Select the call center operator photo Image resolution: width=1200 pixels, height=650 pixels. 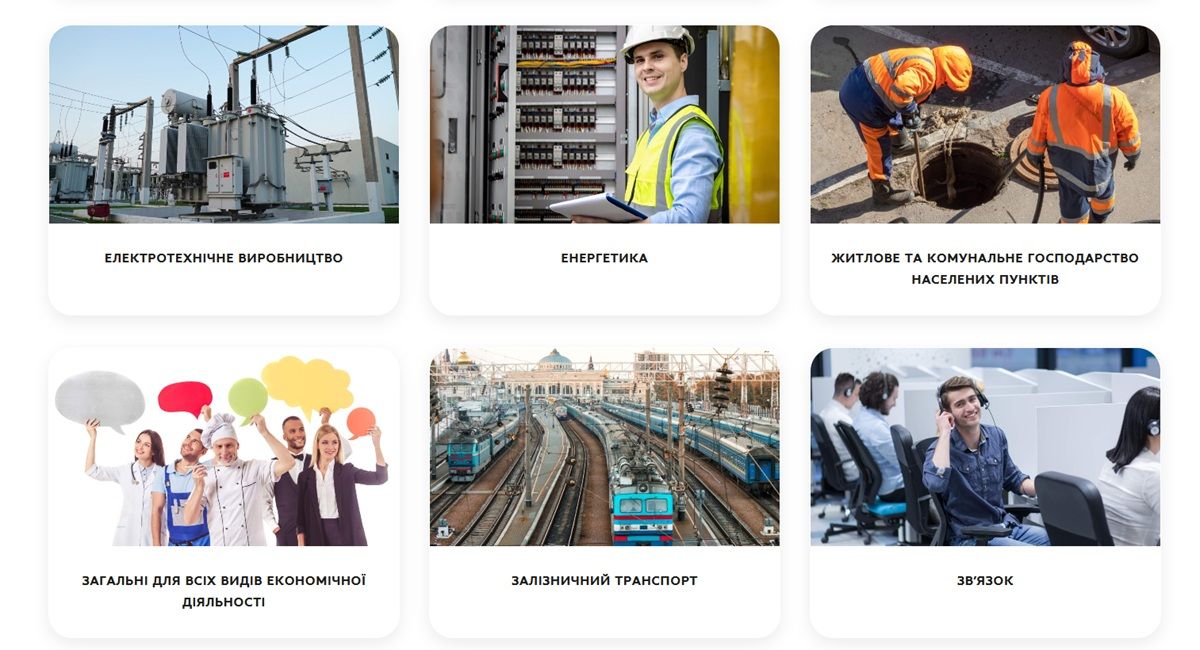tap(985, 447)
